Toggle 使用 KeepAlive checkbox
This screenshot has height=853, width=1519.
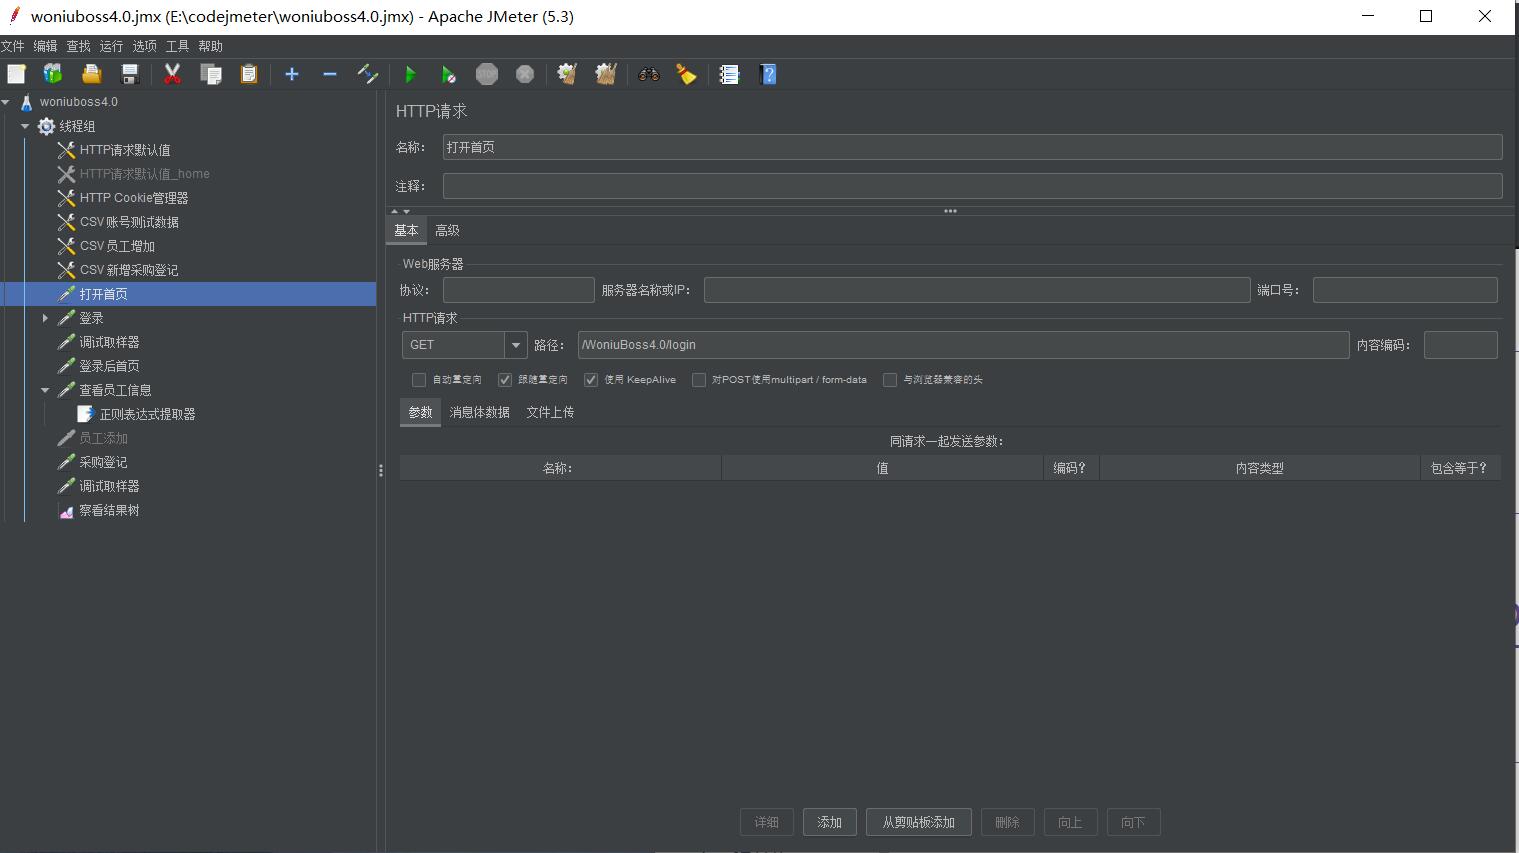[x=591, y=380]
